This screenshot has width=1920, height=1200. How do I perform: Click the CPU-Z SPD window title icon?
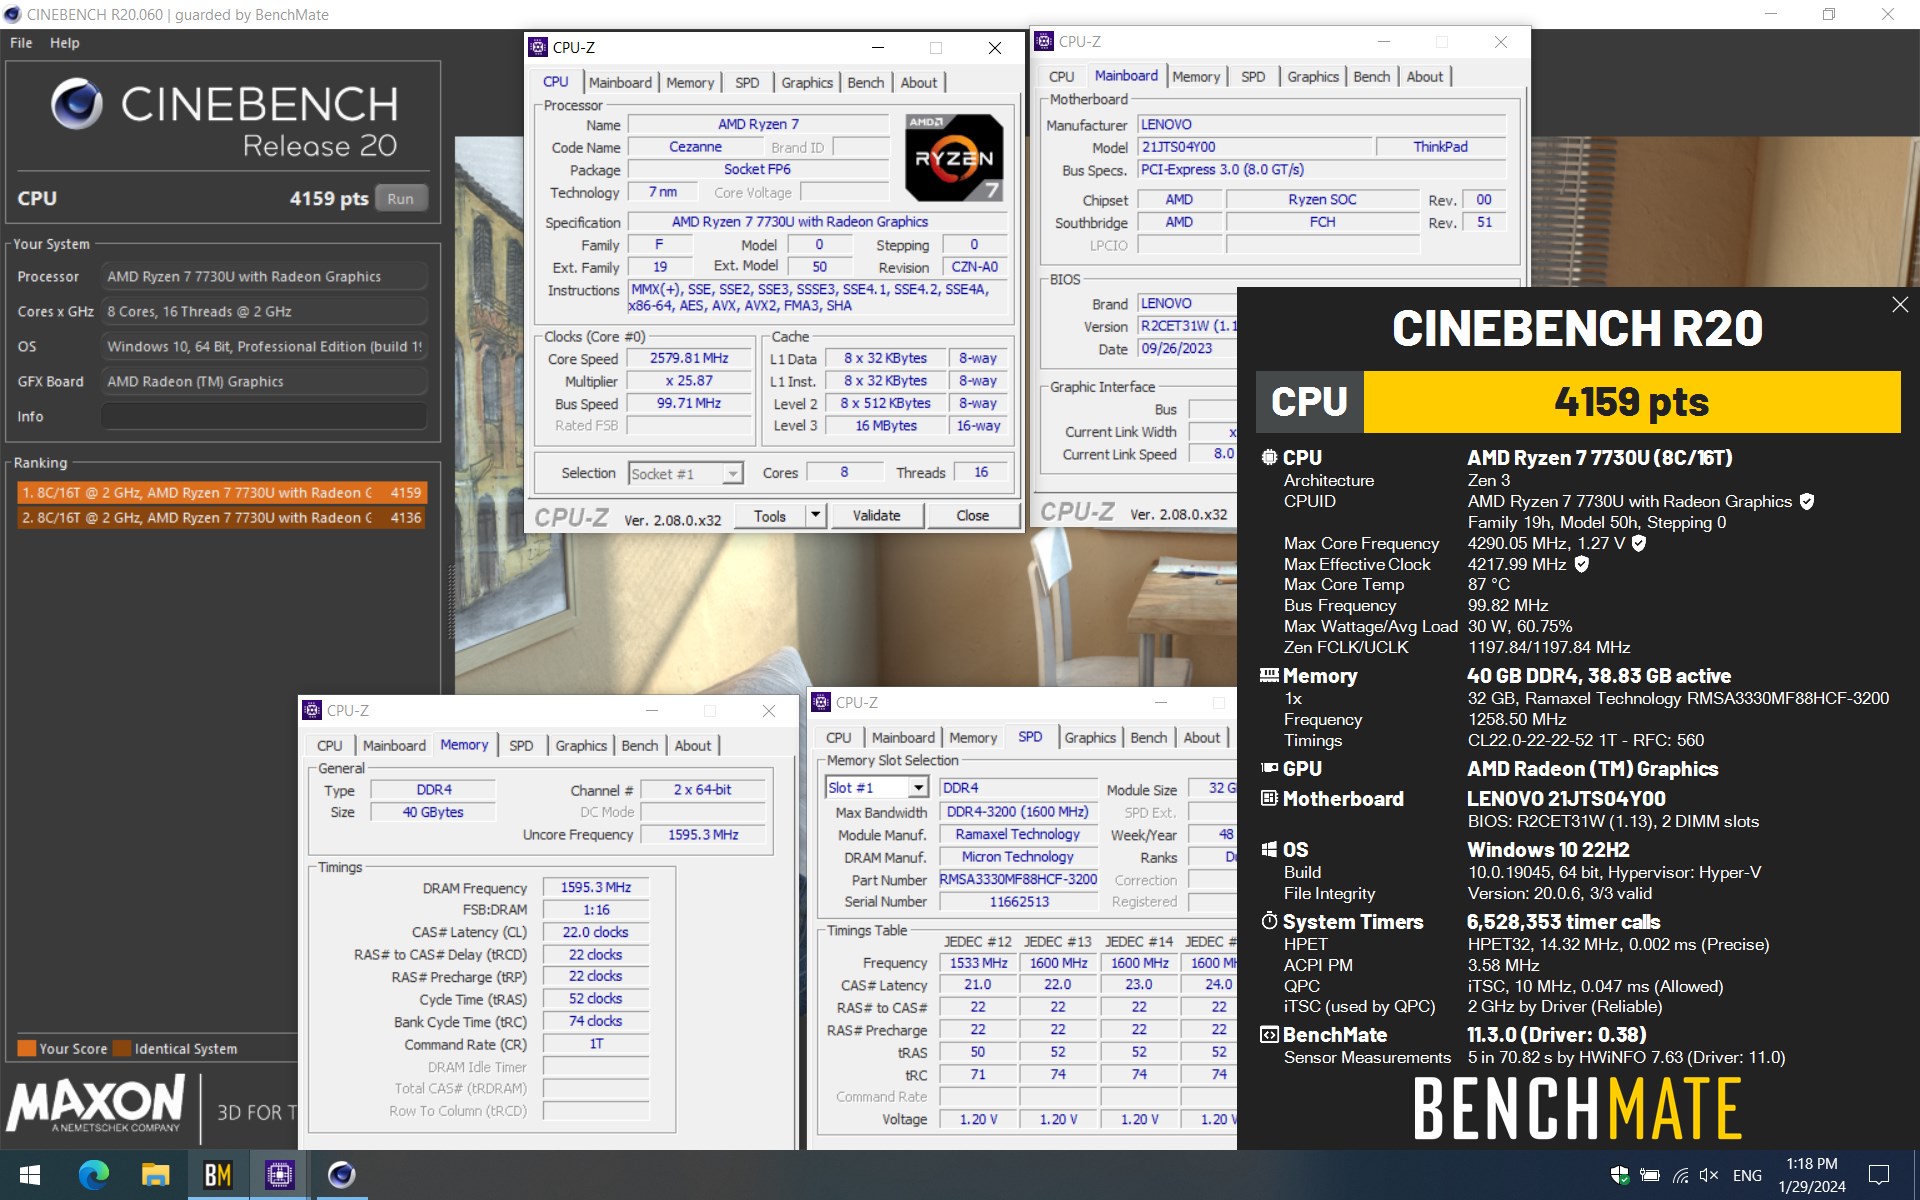pos(821,702)
